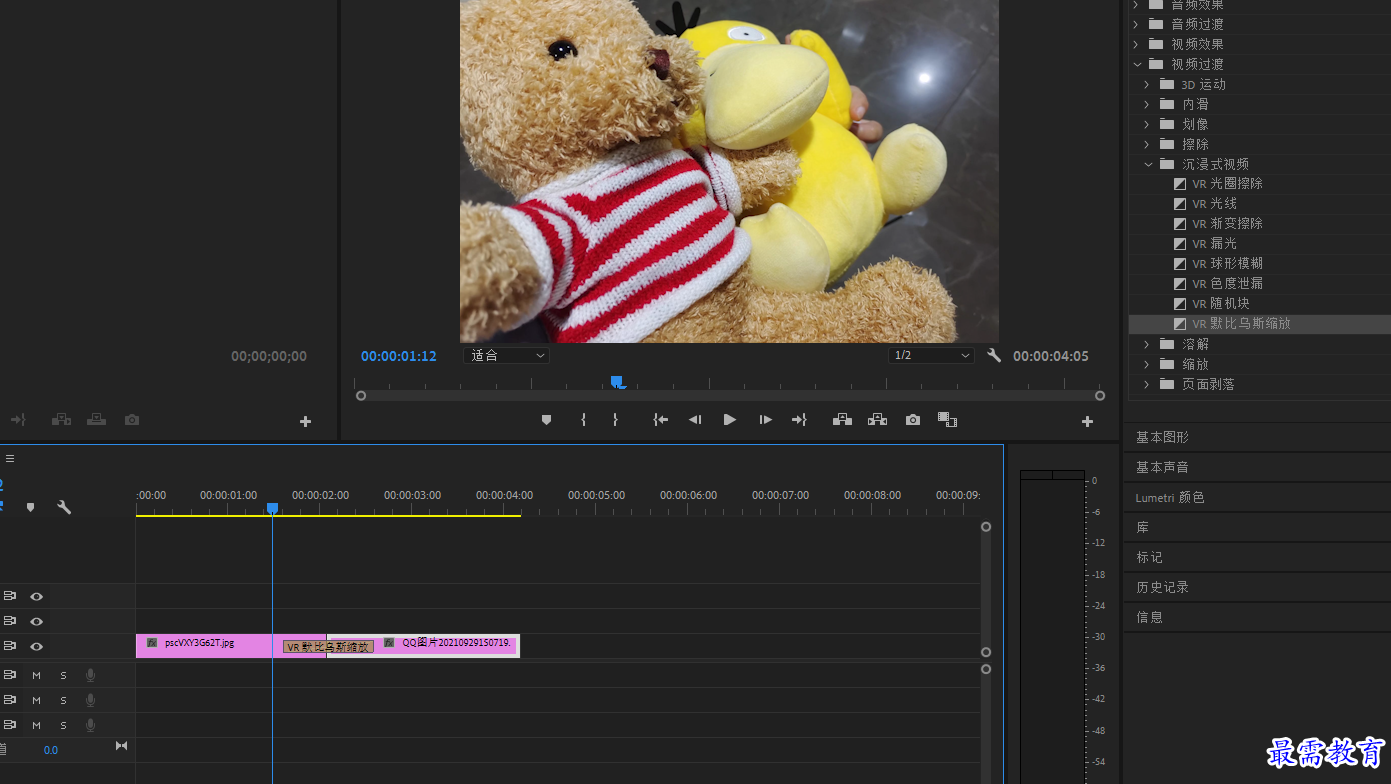This screenshot has width=1391, height=784.
Task: Click source monitor Mark Out icon
Action: point(18,420)
